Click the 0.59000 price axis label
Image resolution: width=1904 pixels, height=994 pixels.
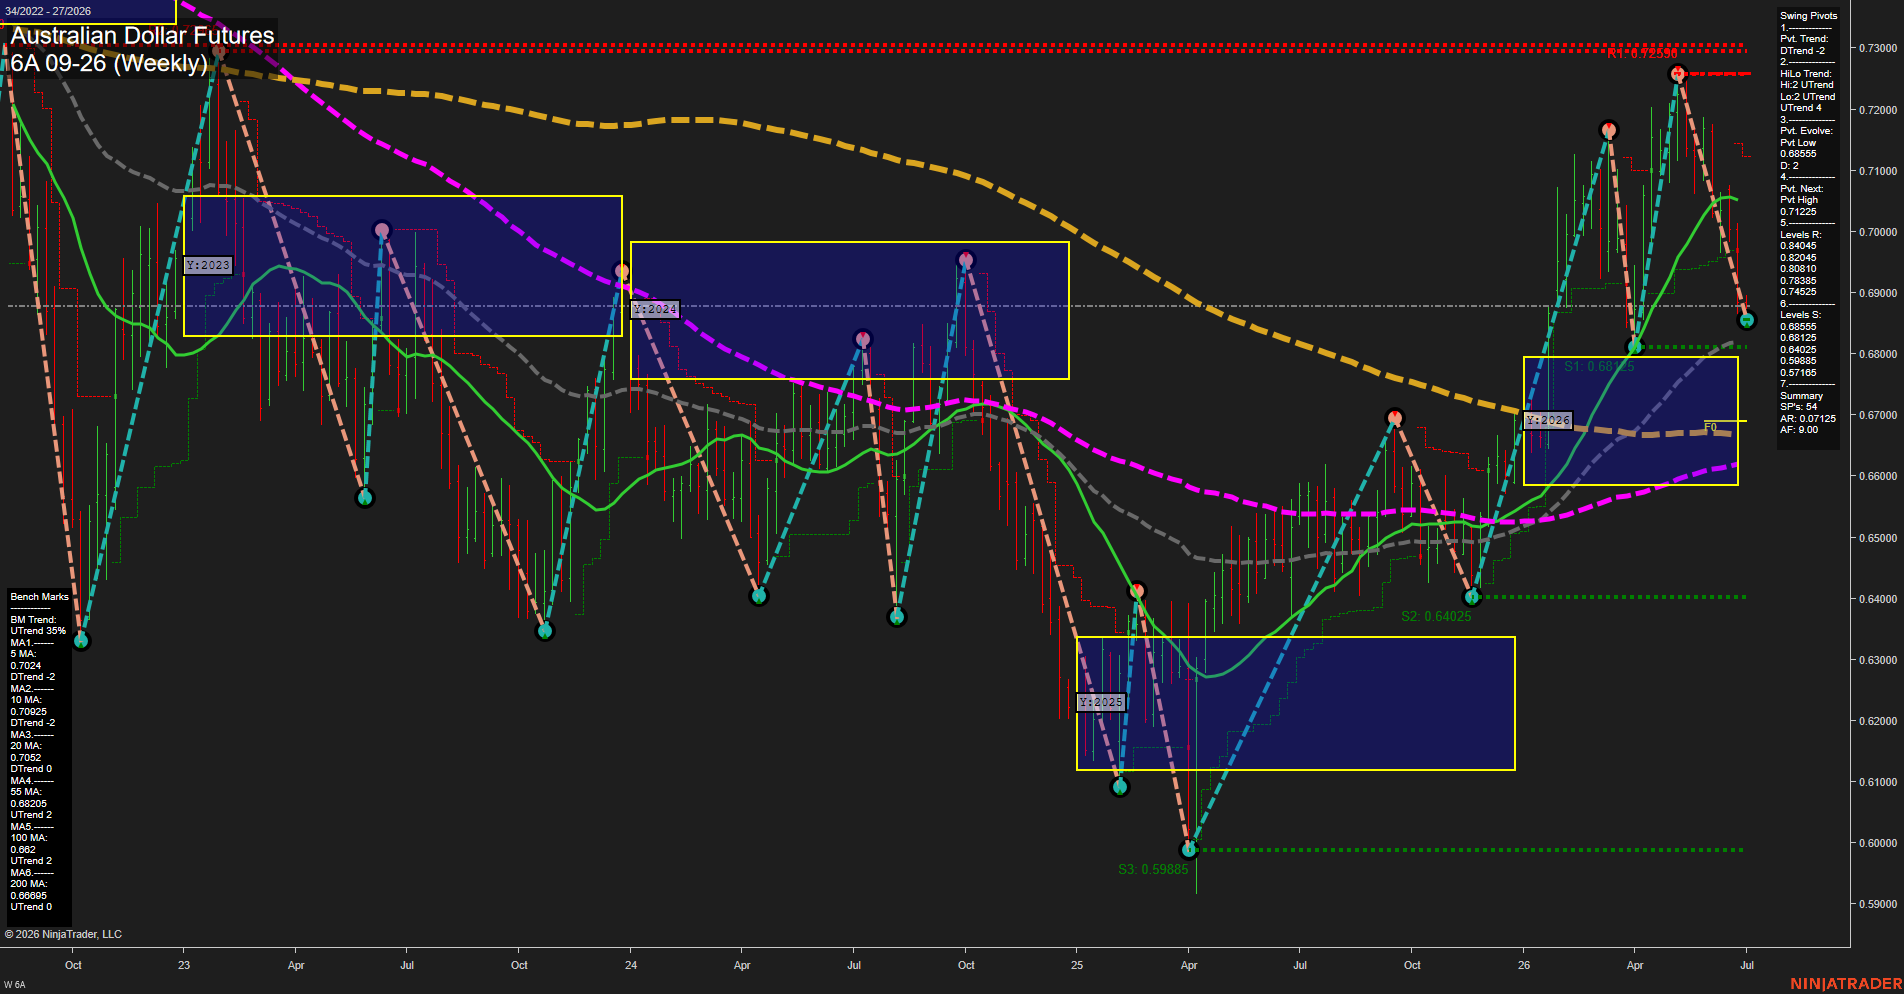click(x=1877, y=904)
